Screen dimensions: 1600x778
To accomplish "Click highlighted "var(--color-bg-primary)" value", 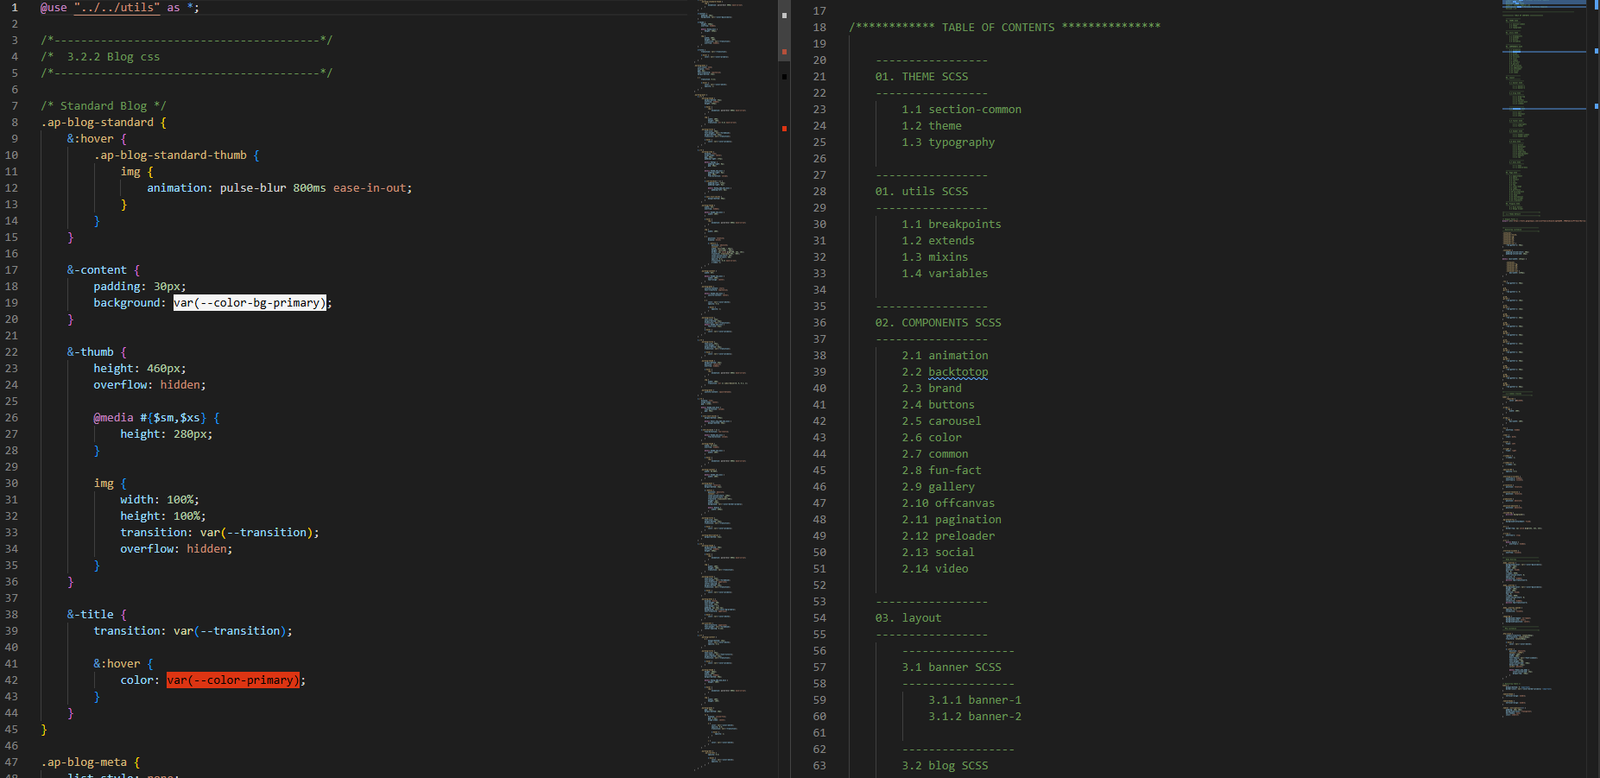I will 250,302.
